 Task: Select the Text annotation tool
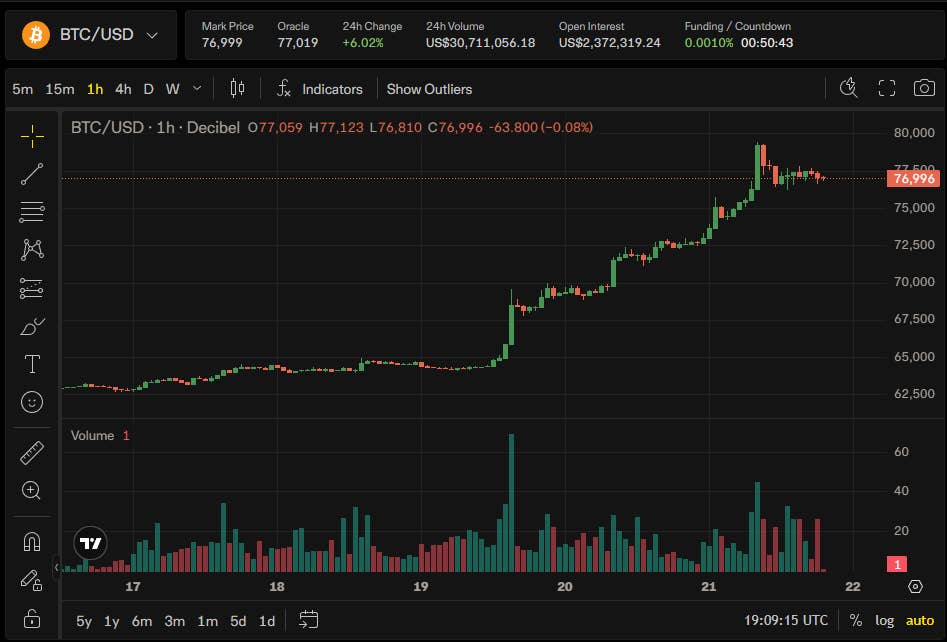(32, 364)
